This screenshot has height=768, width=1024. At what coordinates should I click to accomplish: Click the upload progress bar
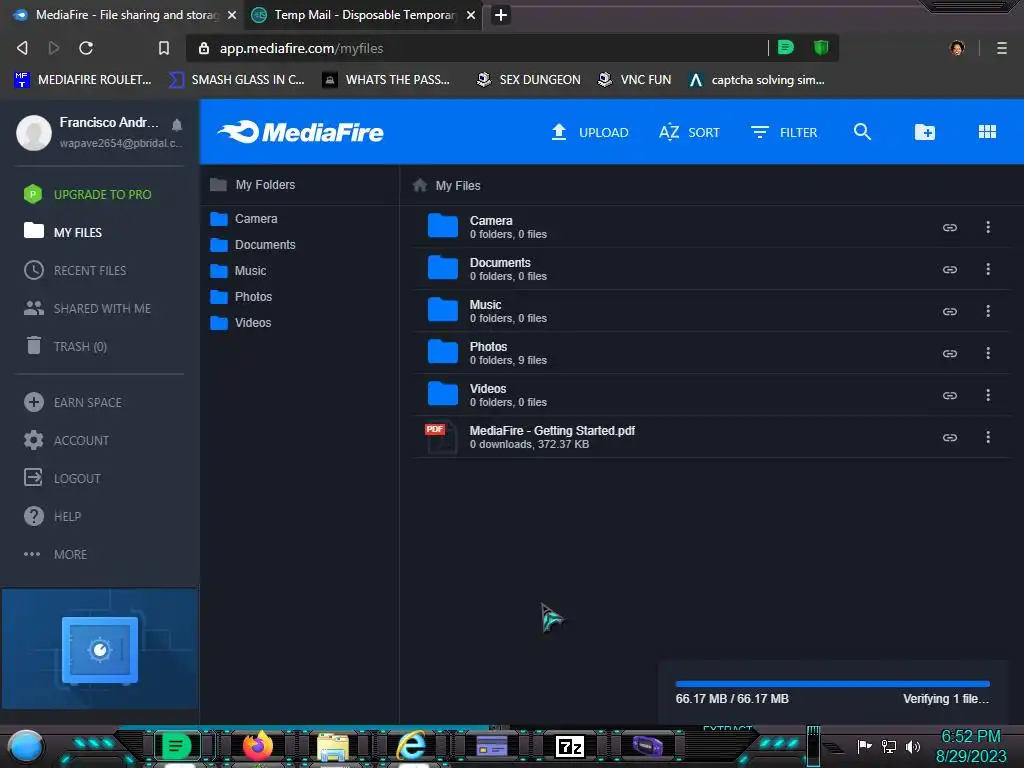pos(832,684)
